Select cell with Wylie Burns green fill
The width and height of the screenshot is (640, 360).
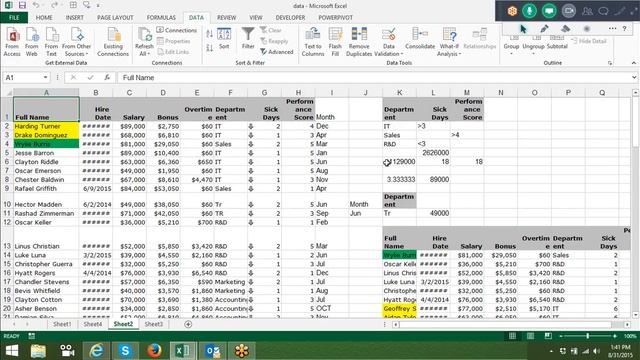pyautogui.click(x=46, y=144)
